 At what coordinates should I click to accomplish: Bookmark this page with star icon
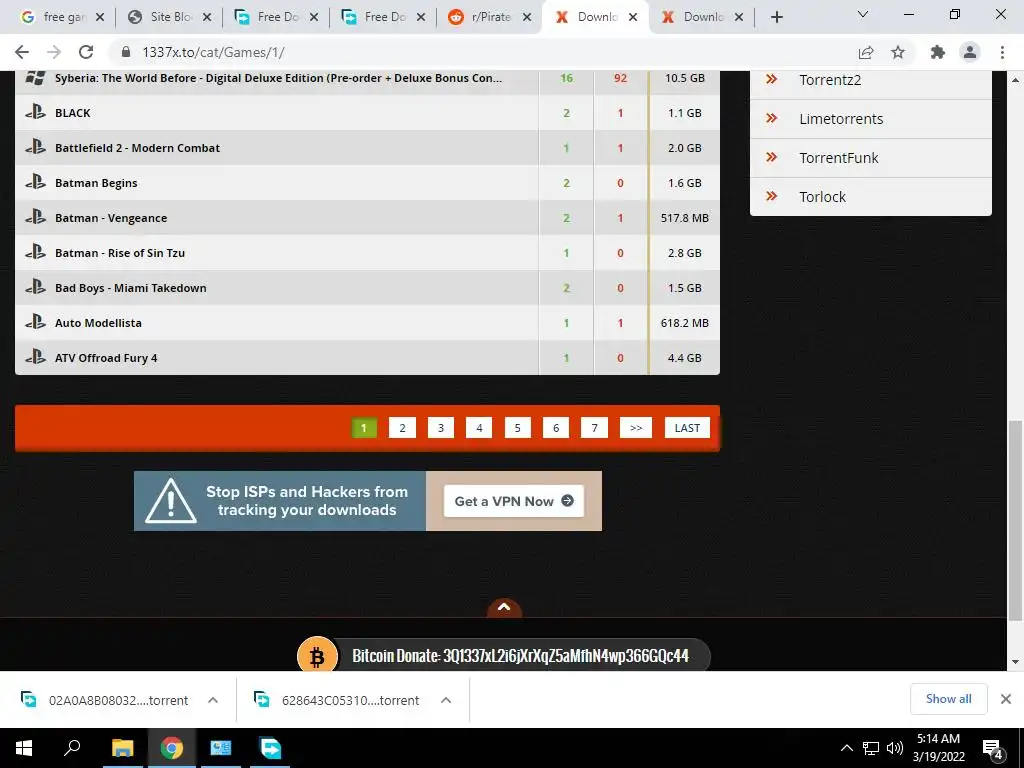(x=898, y=52)
